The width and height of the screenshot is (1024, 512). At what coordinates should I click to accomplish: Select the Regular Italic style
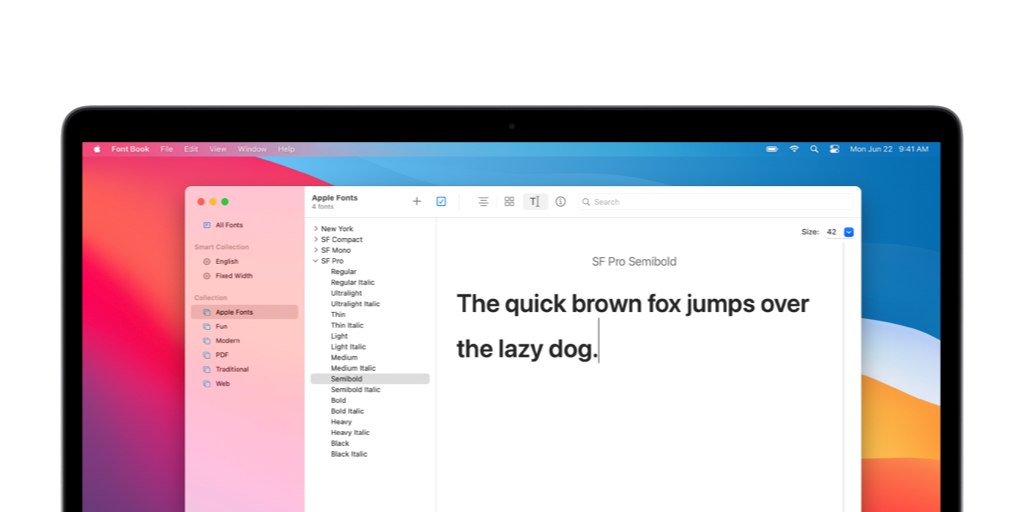coord(353,282)
